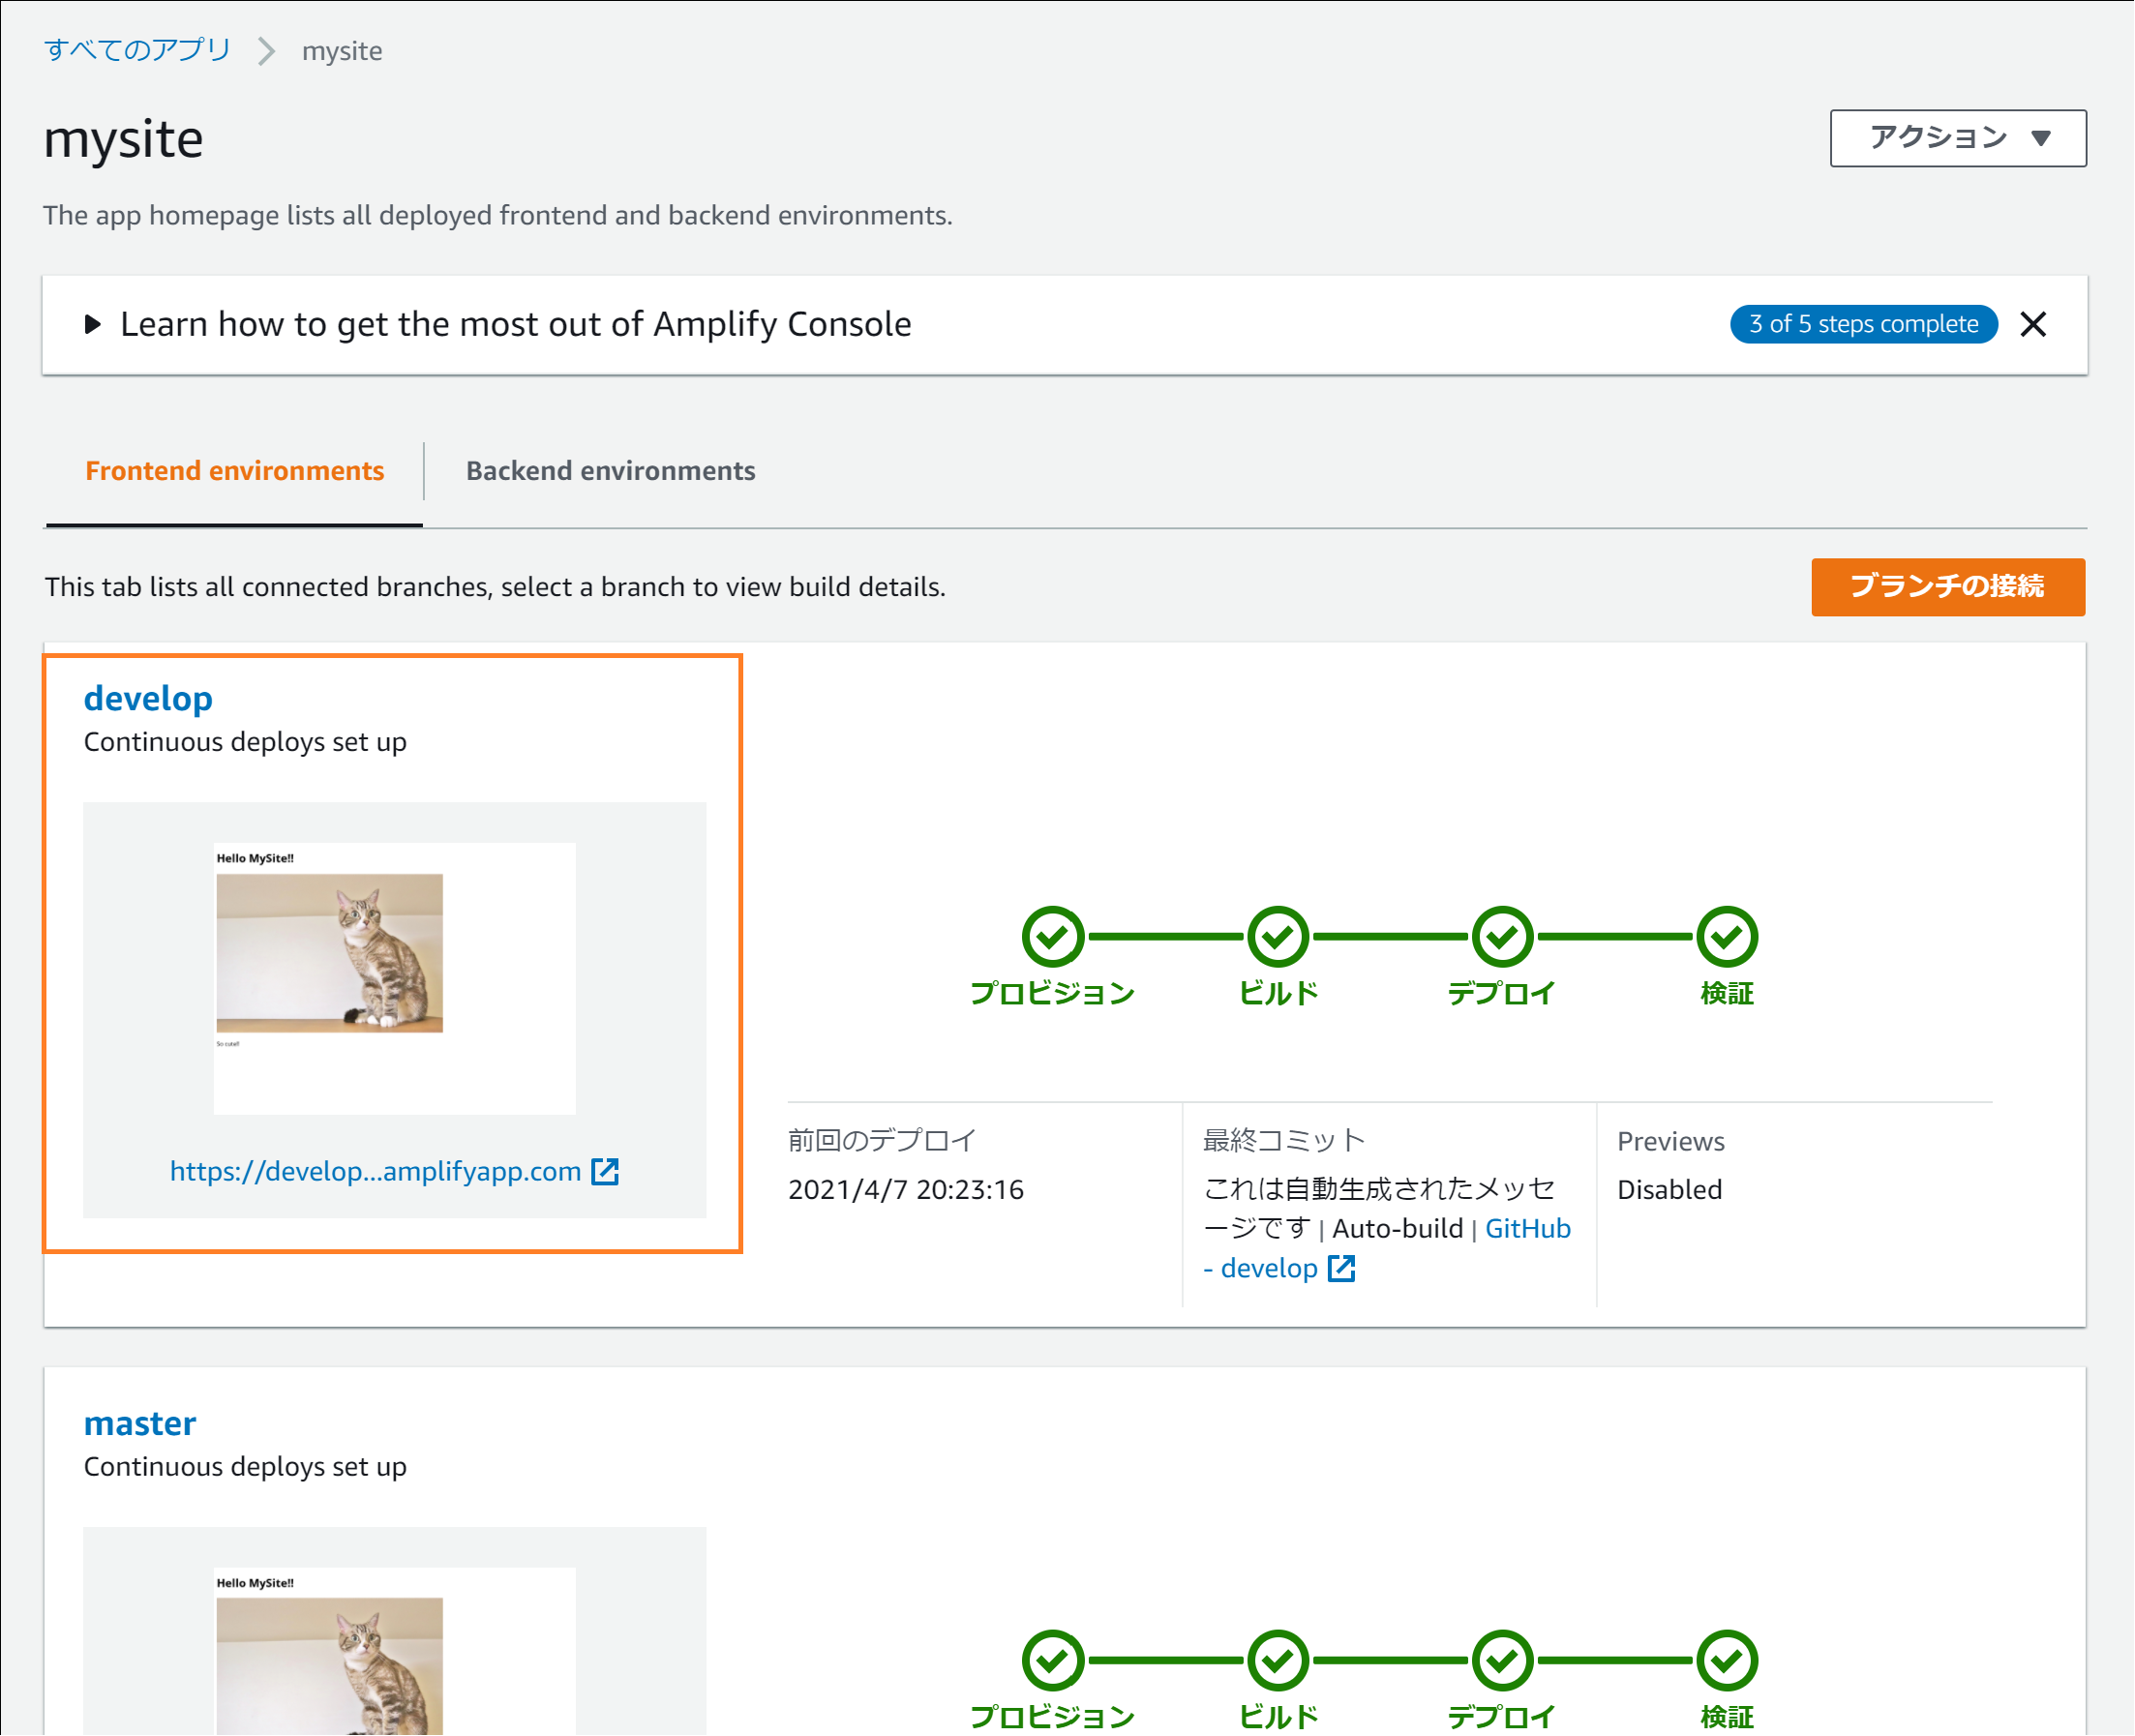Click the Previews Disabled status text
Viewport: 2135px width, 1736px height.
(1669, 1189)
